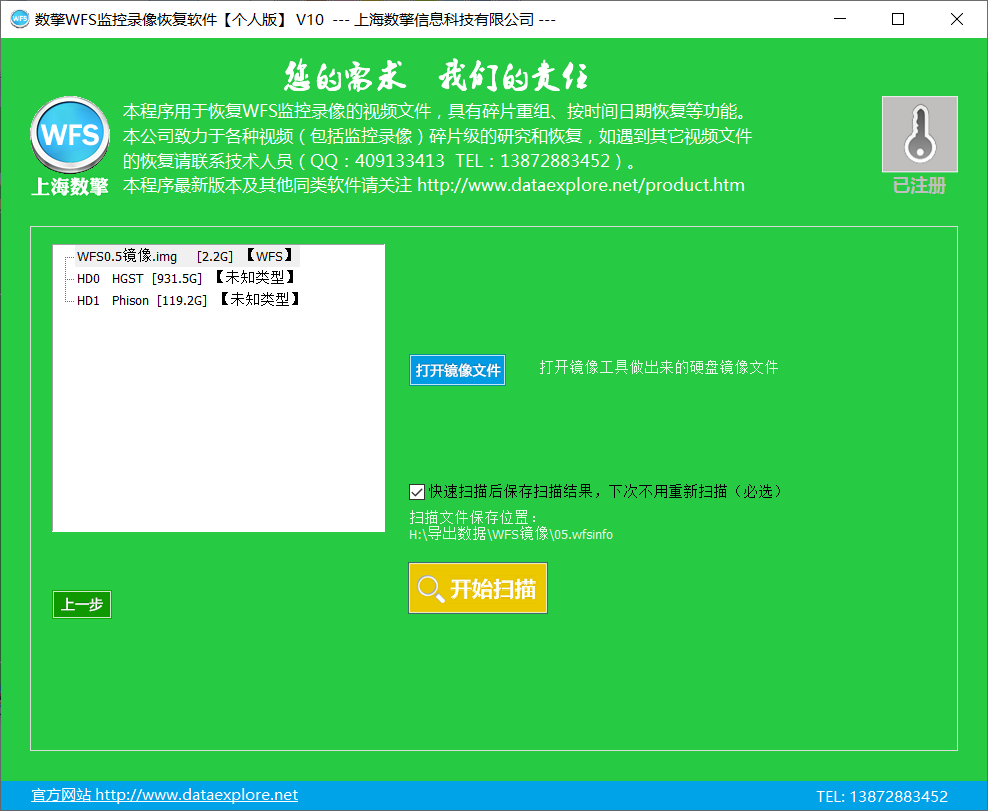988x811 pixels.
Task: Click scan file path 05.wfsinfo text
Action: pos(511,534)
